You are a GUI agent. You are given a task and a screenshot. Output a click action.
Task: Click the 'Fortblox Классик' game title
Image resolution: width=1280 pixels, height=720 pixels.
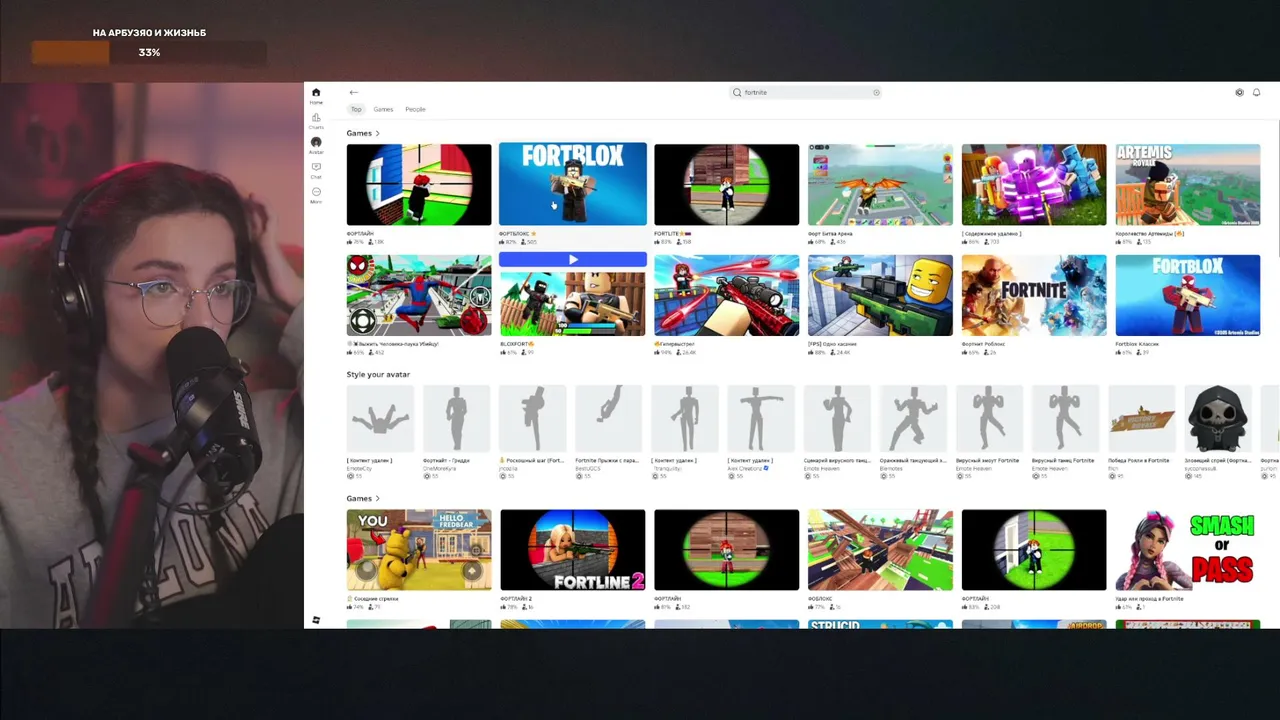pos(1137,344)
